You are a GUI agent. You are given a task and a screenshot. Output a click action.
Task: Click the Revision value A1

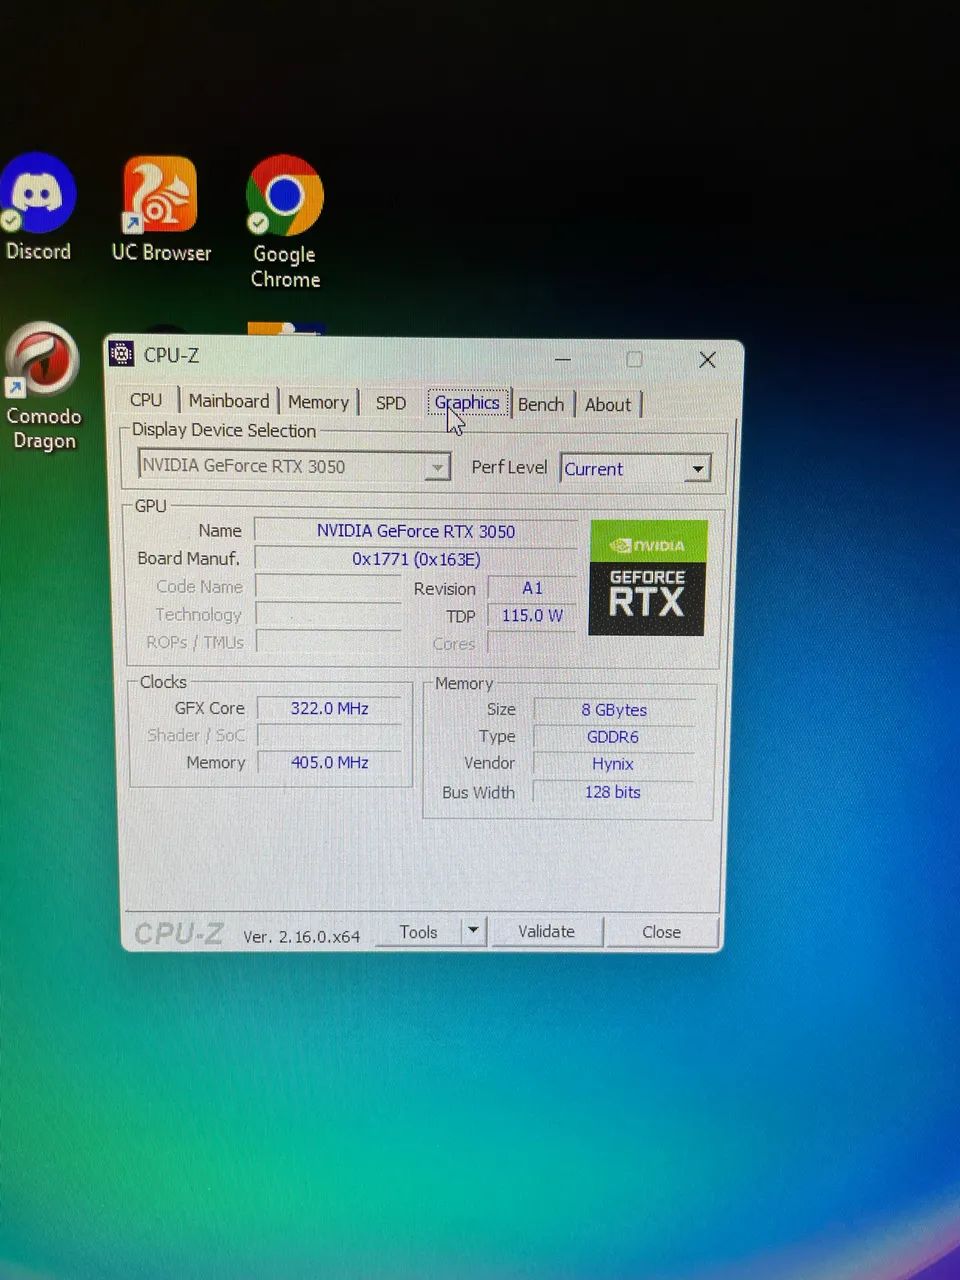tap(532, 588)
